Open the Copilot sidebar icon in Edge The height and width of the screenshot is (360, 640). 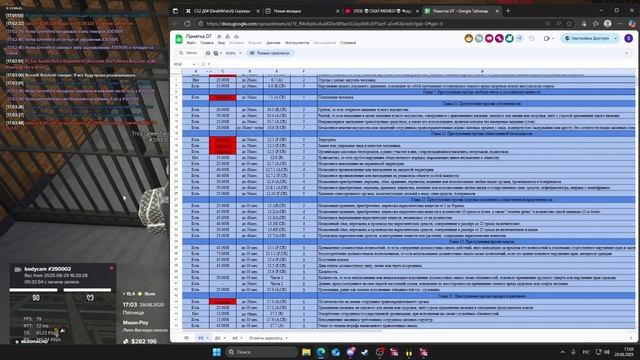click(x=632, y=24)
